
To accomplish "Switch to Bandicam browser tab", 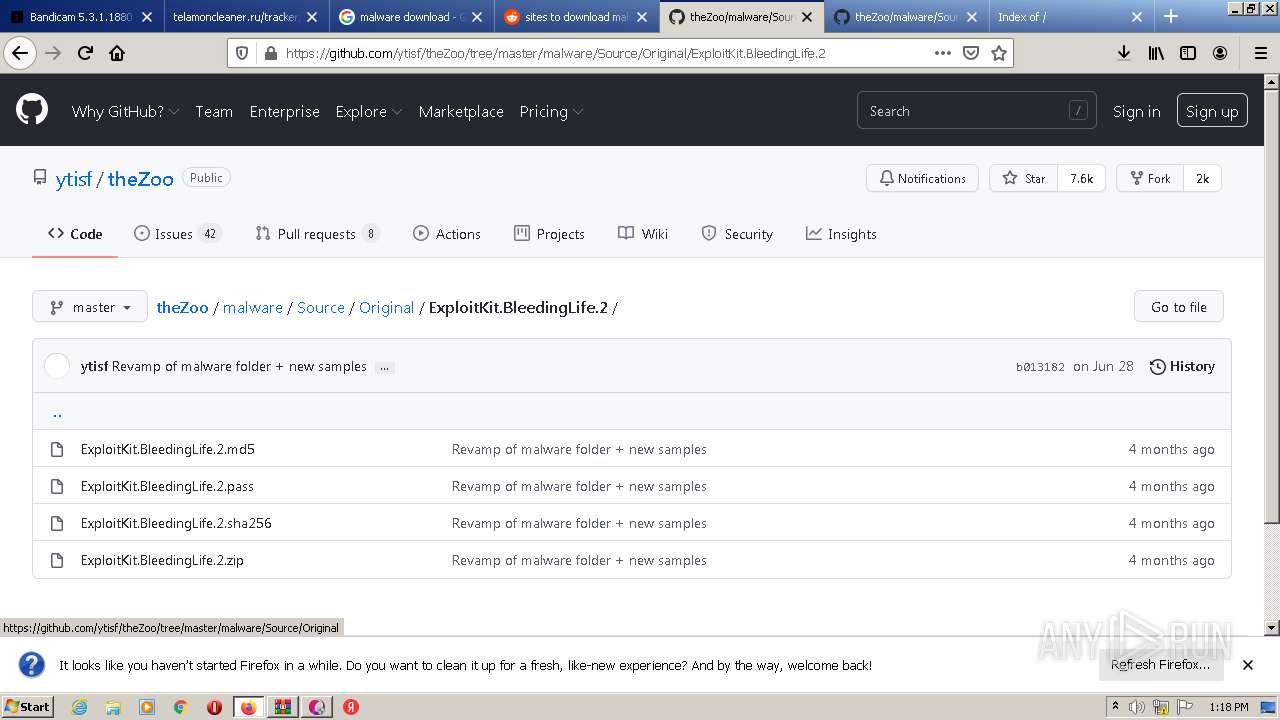I will [x=81, y=16].
